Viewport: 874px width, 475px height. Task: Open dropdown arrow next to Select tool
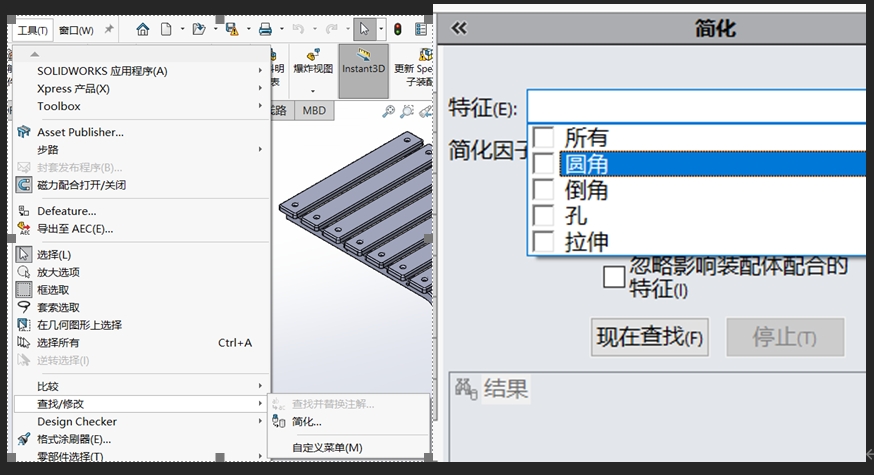coord(381,29)
